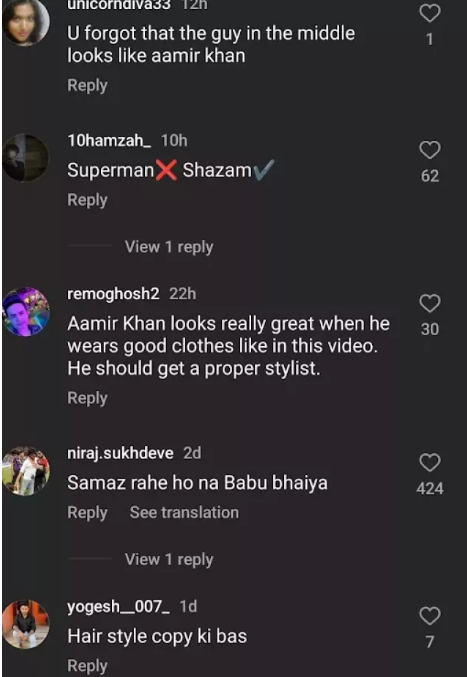Open 10hamzah_ profile avatar
Screen dimensions: 467x677
pyautogui.click(x=26, y=158)
